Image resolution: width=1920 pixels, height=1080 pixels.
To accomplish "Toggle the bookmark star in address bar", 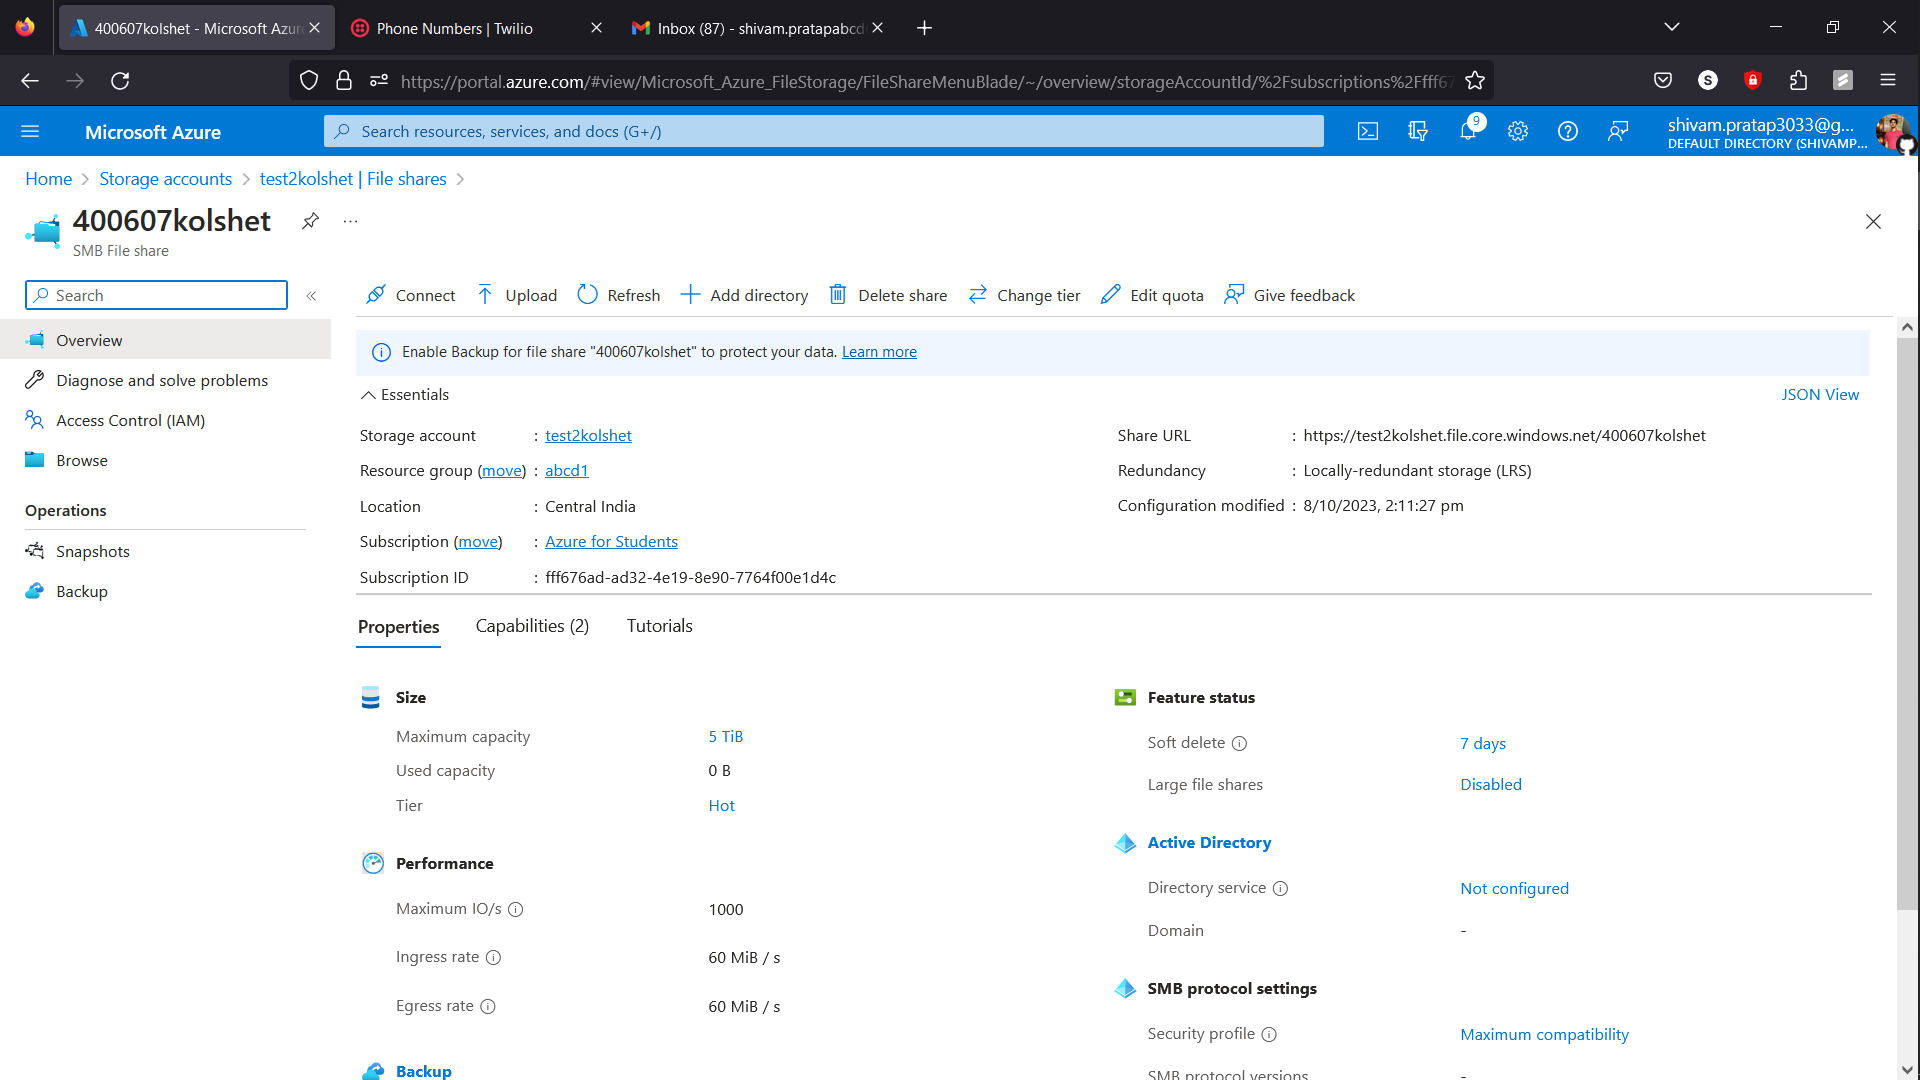I will (1475, 80).
